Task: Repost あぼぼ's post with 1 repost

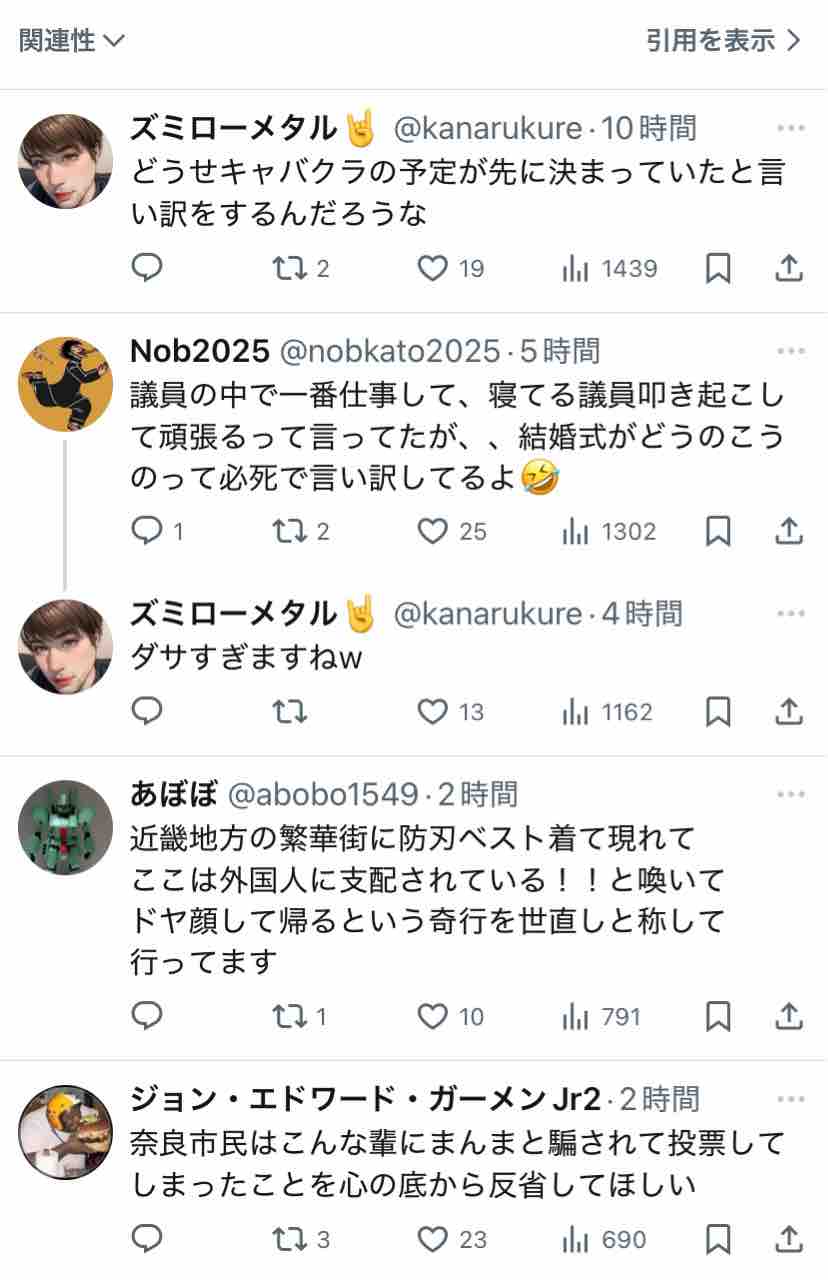Action: (300, 1017)
